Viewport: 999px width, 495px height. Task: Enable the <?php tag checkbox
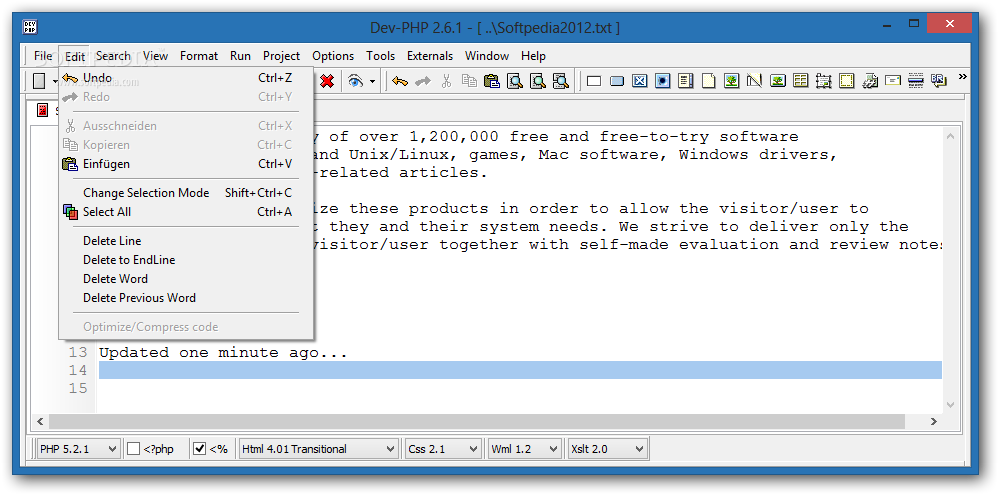(x=133, y=448)
